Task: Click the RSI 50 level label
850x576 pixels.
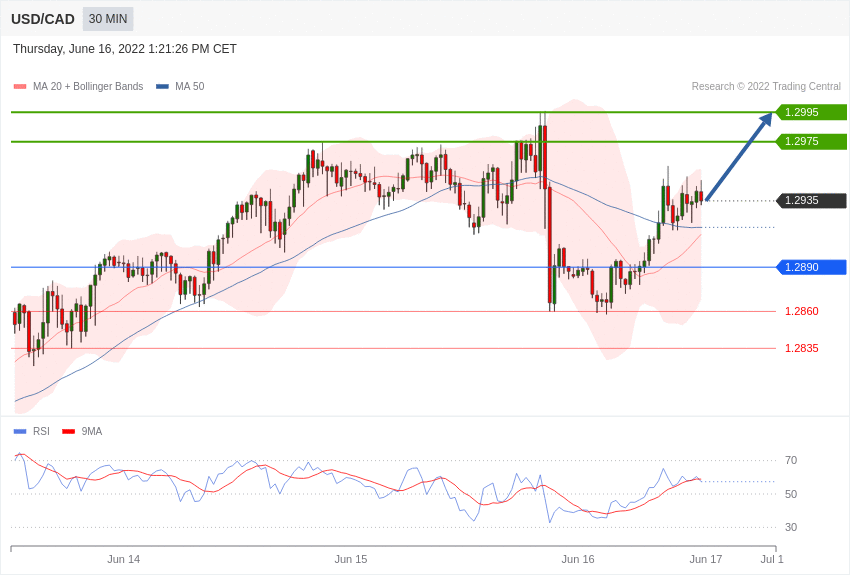Action: [791, 494]
